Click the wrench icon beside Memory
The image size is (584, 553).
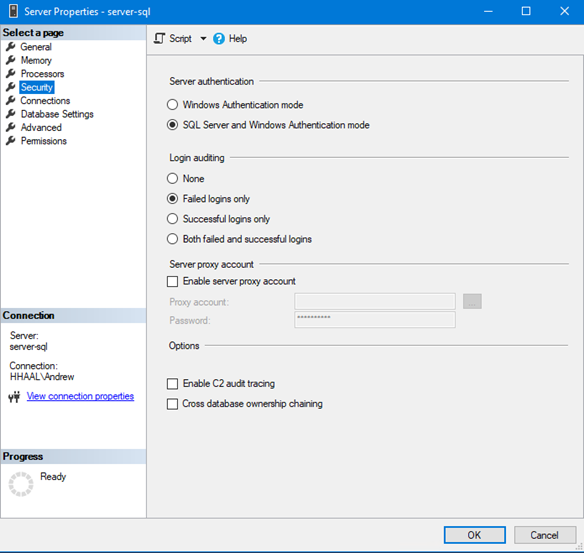coord(11,60)
